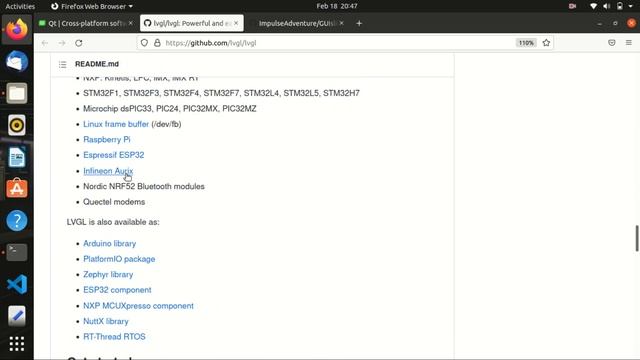Open the battery indicator in the top bar
This screenshot has width=640, height=360.
coord(620,6)
